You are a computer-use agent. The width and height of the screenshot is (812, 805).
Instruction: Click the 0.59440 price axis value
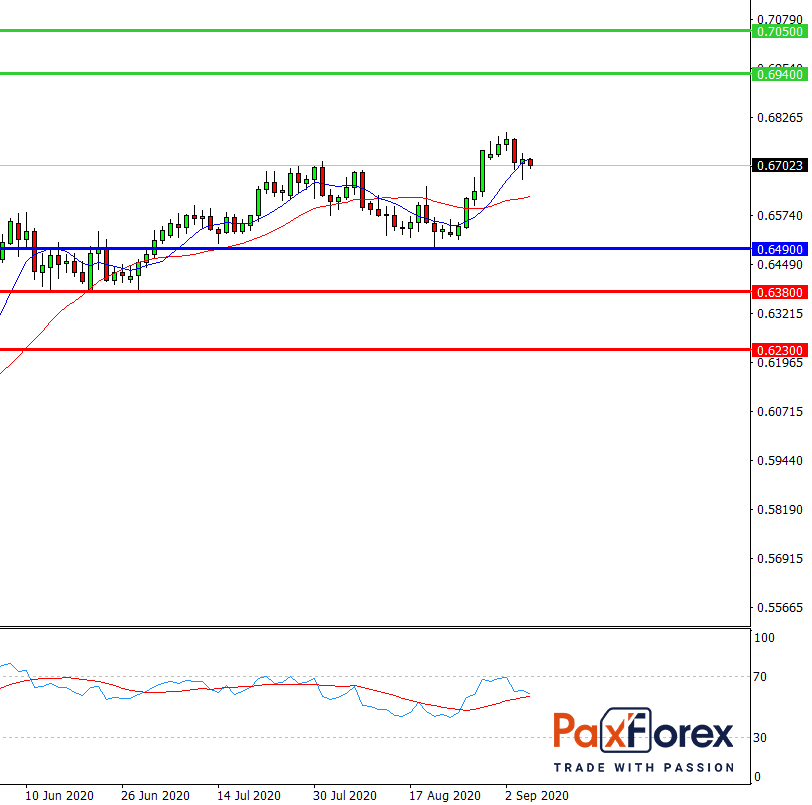(780, 461)
